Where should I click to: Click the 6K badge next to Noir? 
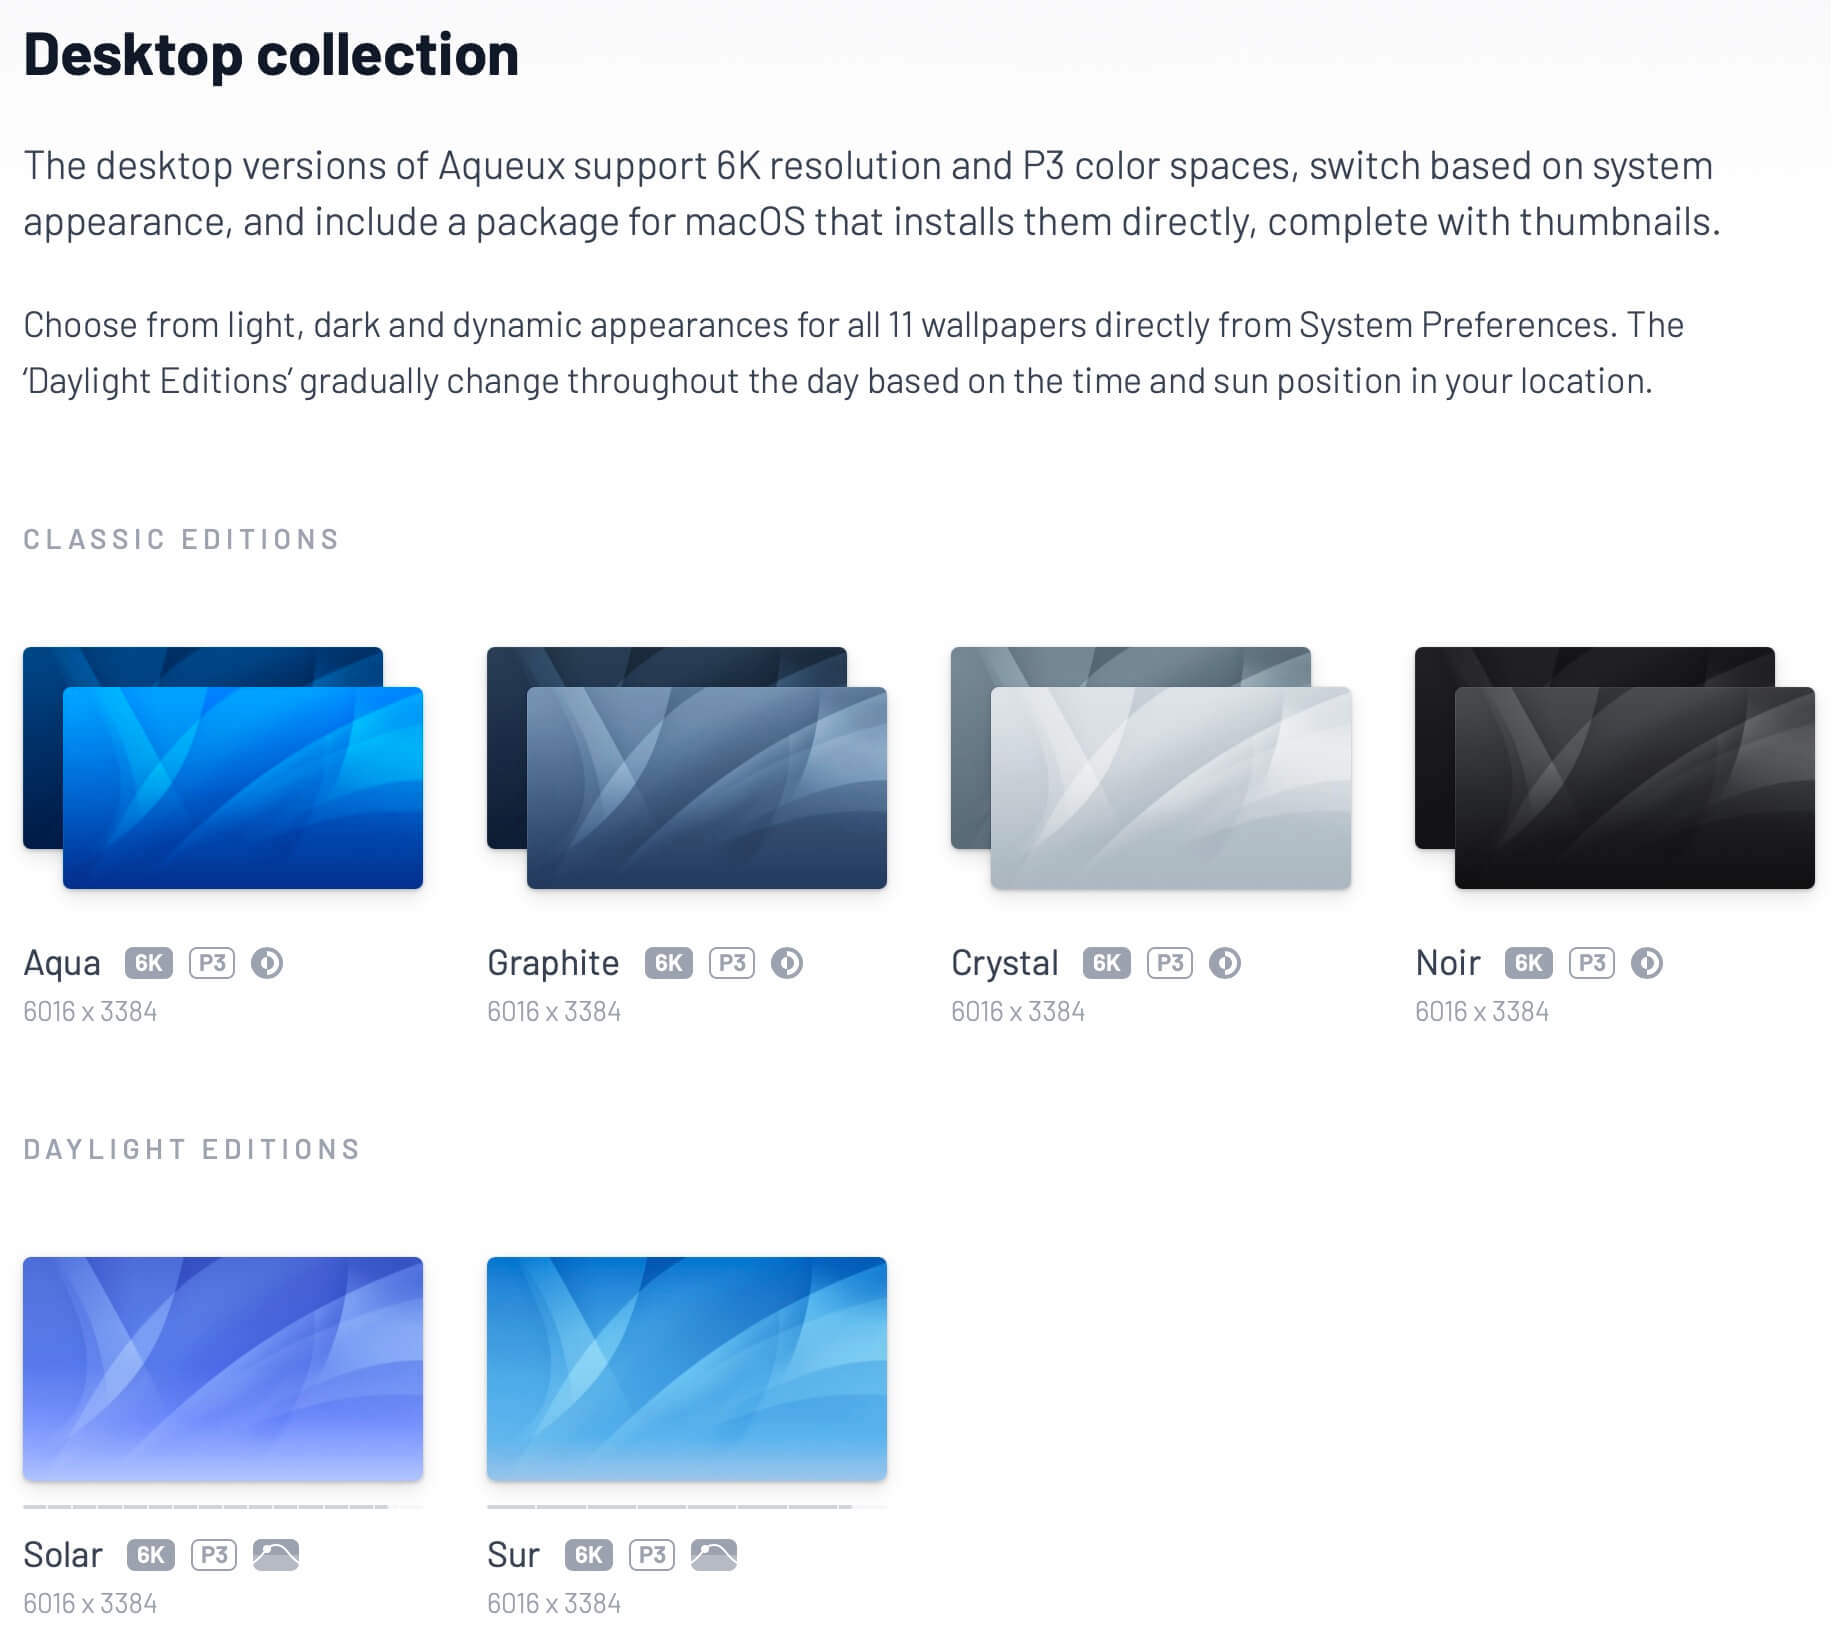coord(1529,963)
